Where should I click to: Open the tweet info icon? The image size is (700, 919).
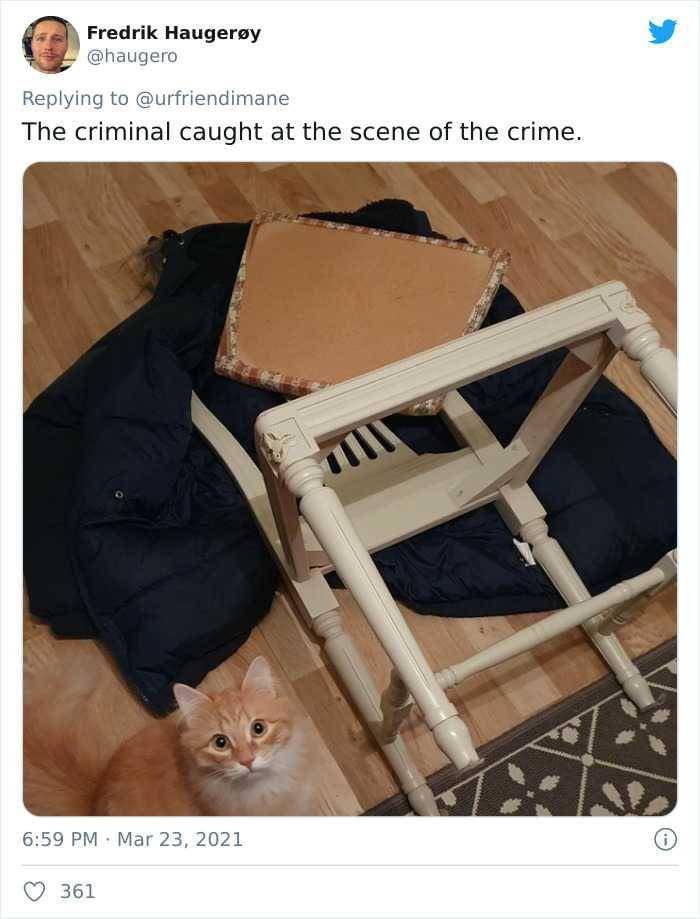[x=665, y=839]
